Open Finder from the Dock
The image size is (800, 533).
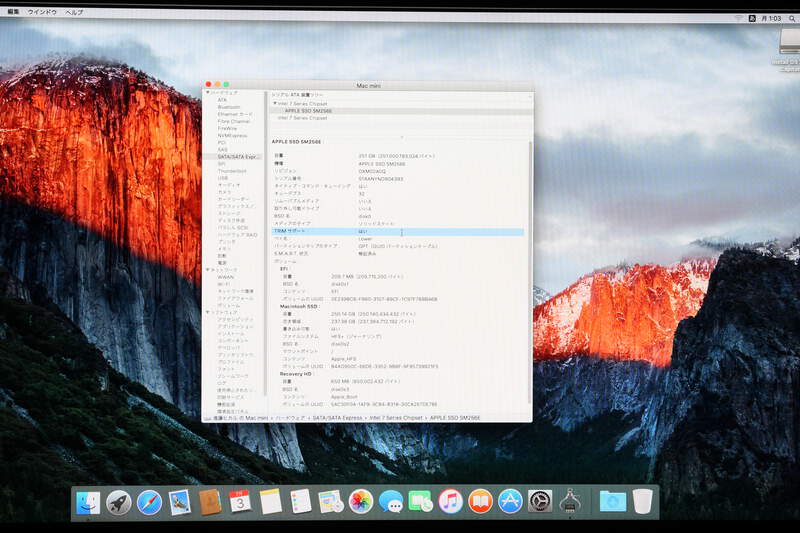[x=88, y=502]
